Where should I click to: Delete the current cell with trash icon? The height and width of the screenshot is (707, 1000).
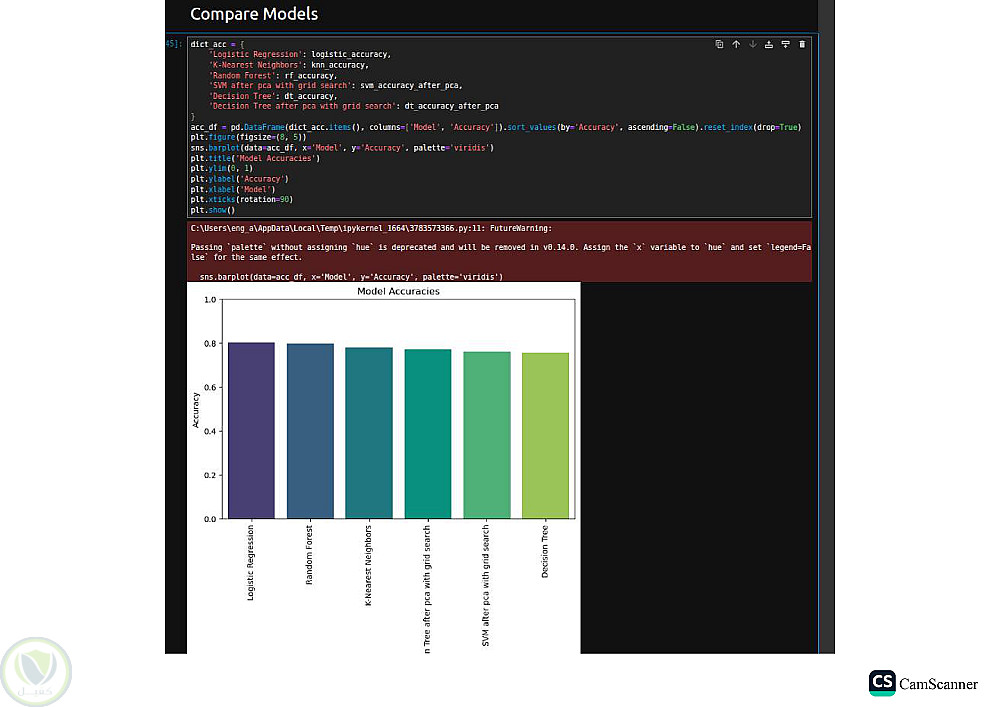(x=801, y=44)
